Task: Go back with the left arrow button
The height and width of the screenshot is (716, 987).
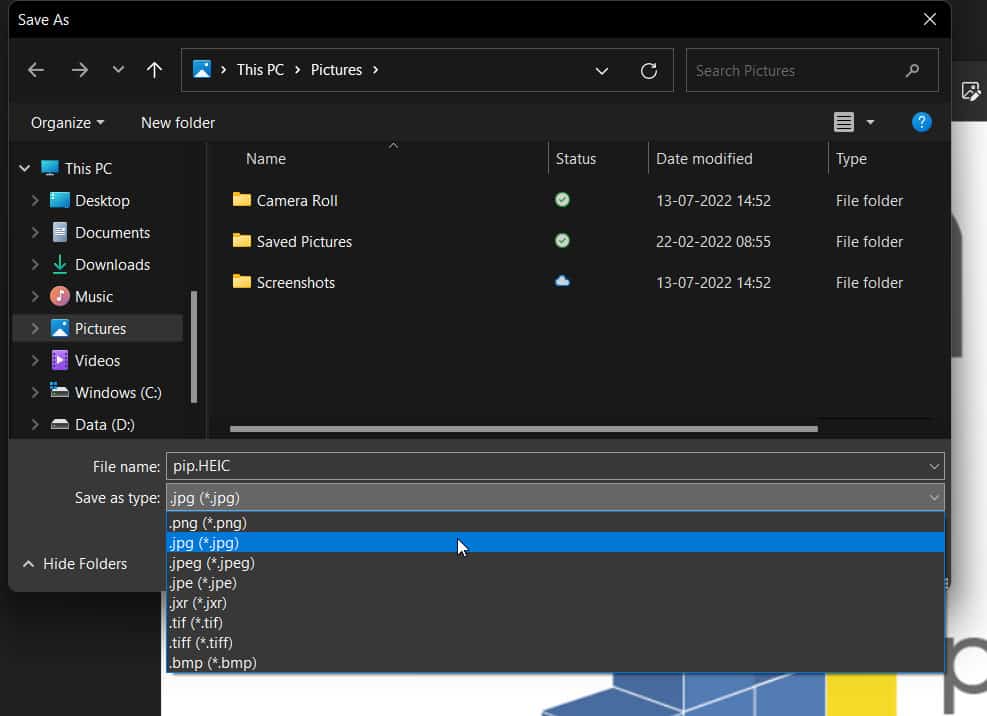Action: [x=36, y=70]
